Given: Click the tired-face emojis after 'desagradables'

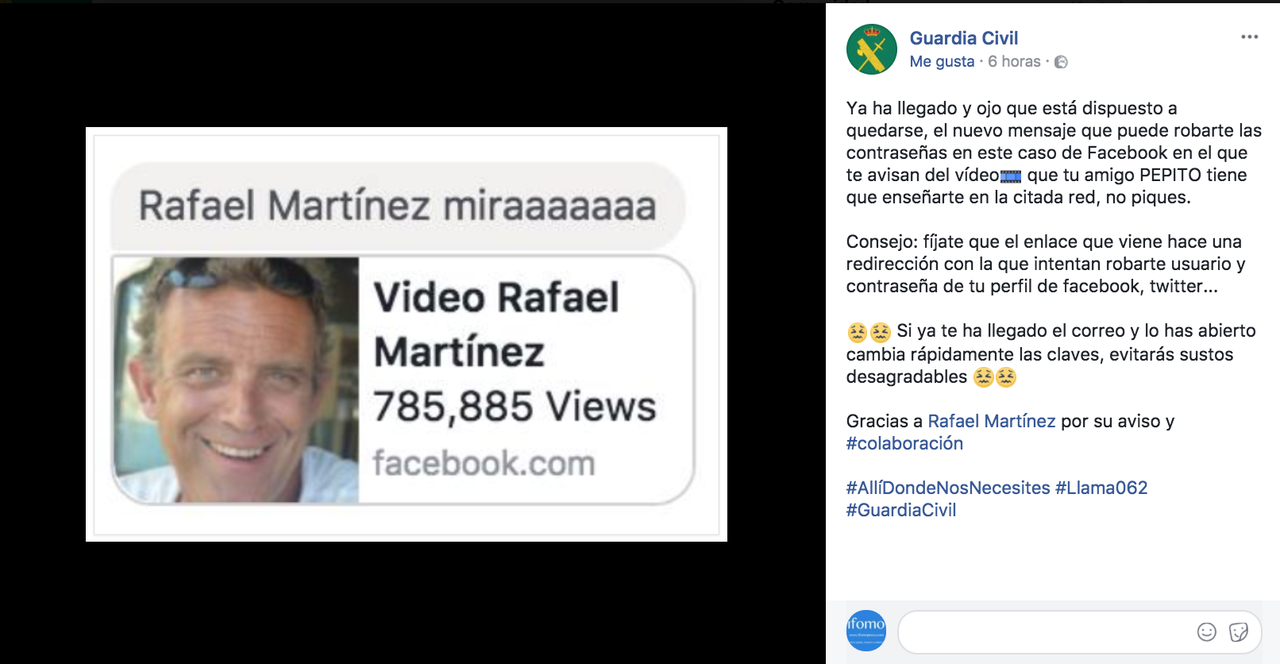Looking at the screenshot, I should click(x=994, y=377).
